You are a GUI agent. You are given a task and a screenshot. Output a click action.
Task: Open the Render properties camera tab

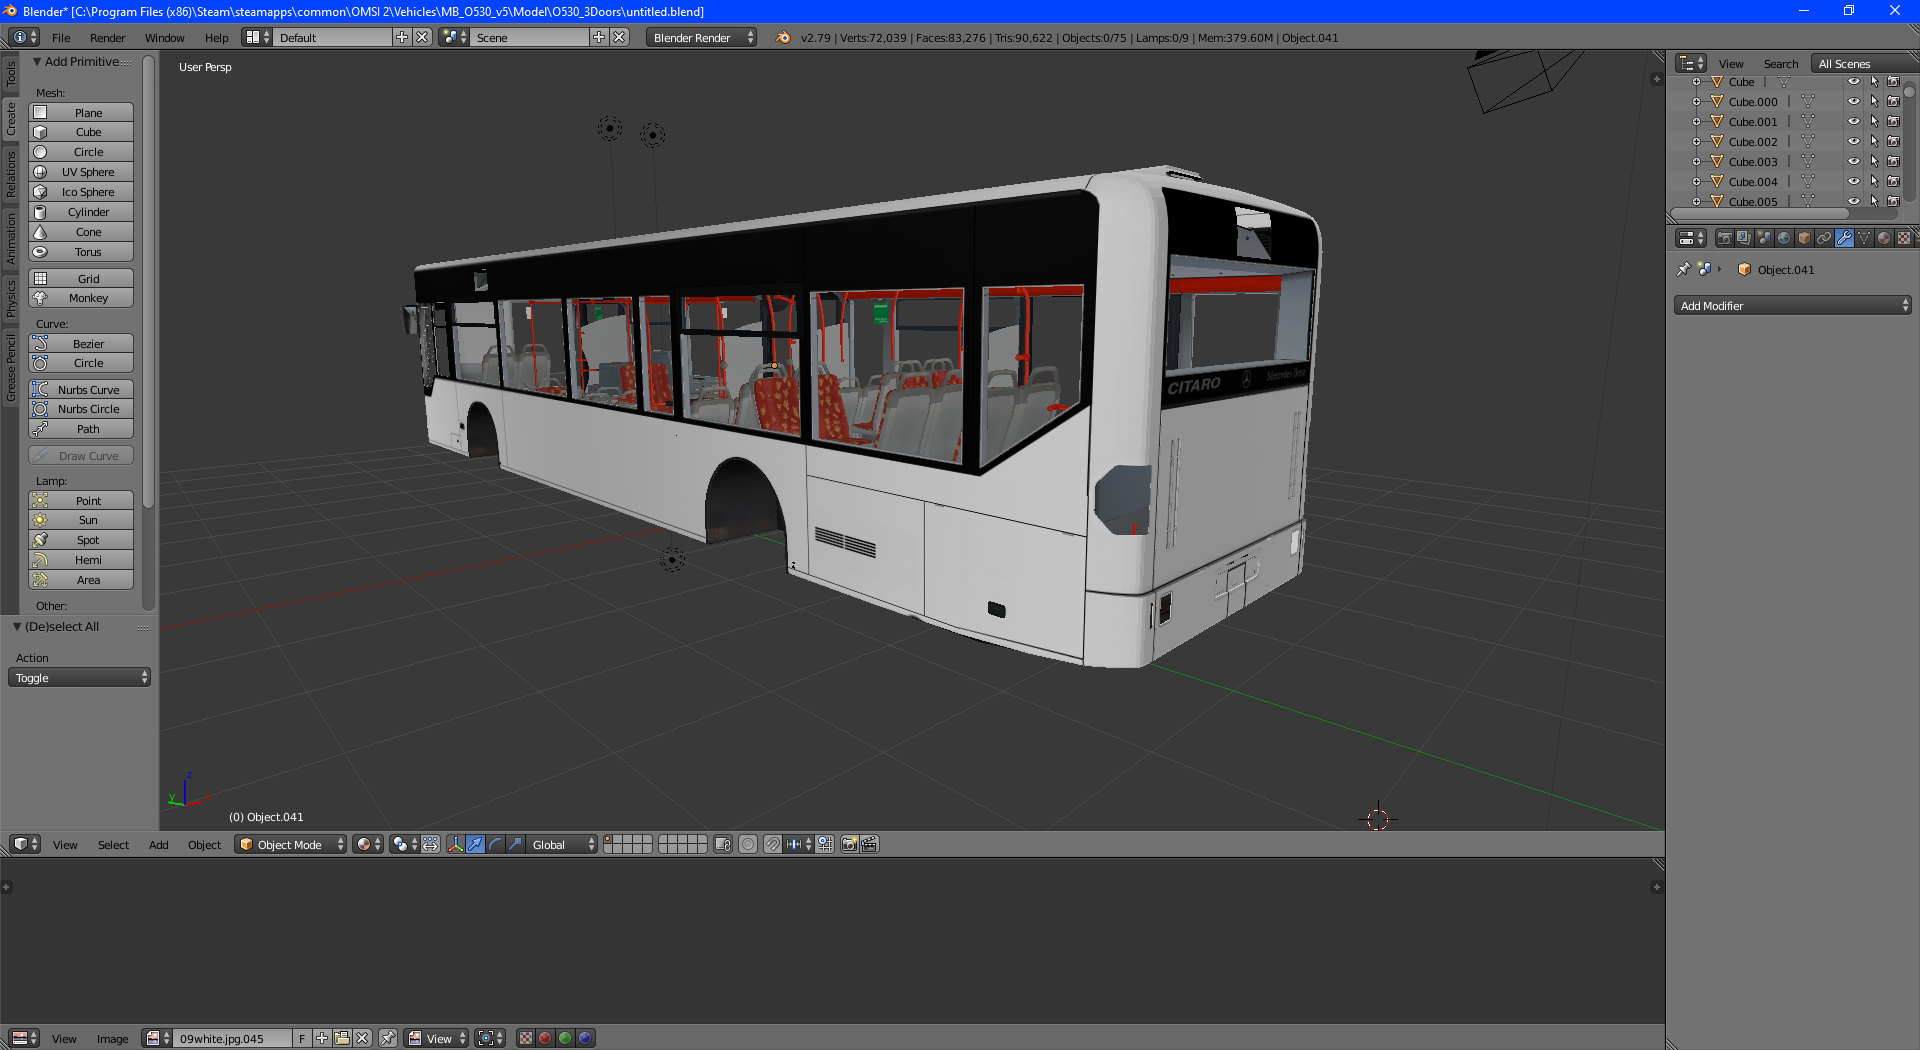coord(1724,238)
